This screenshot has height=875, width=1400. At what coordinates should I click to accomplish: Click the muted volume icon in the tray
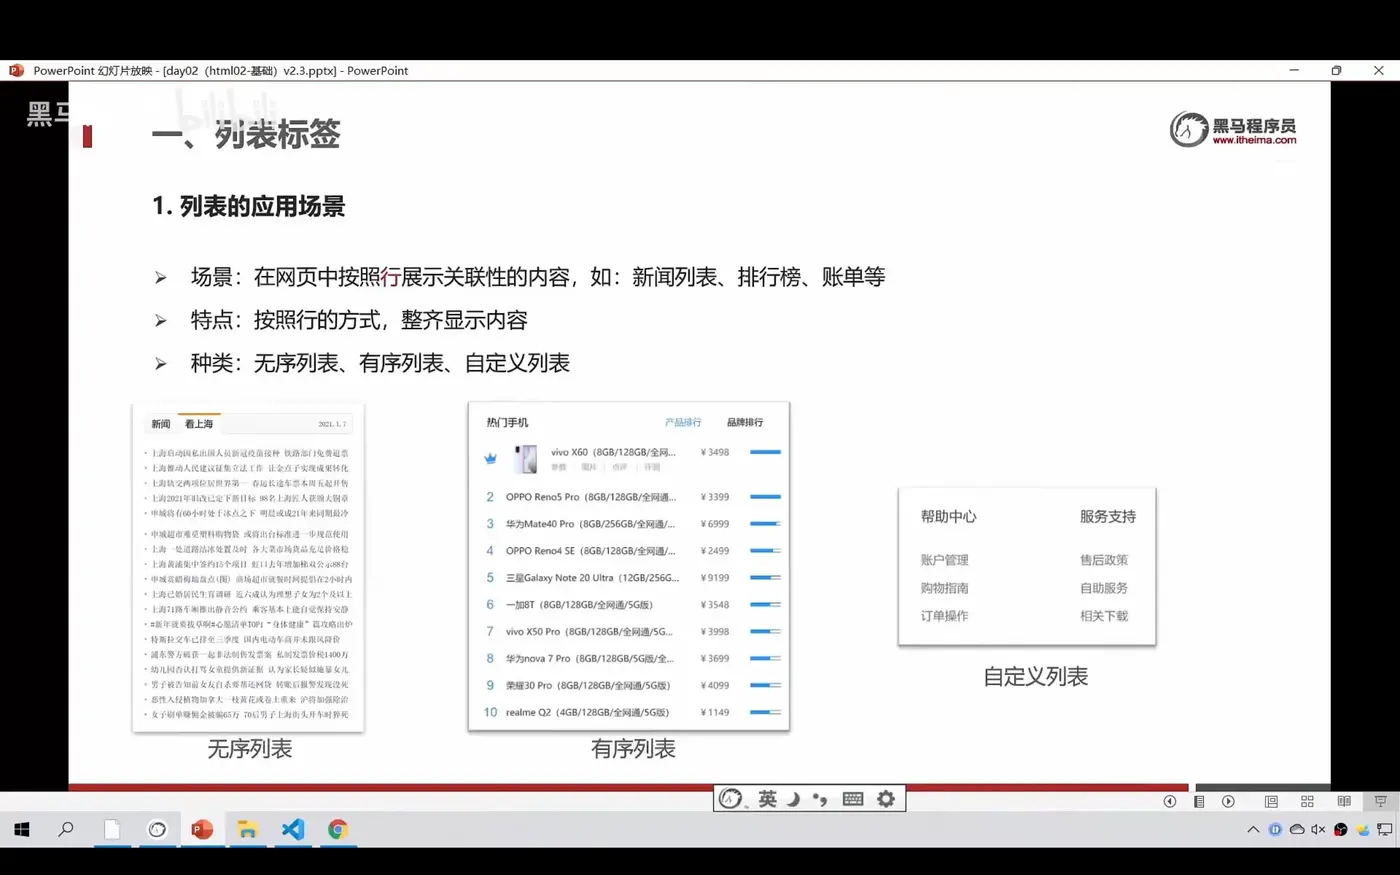pyautogui.click(x=1318, y=829)
